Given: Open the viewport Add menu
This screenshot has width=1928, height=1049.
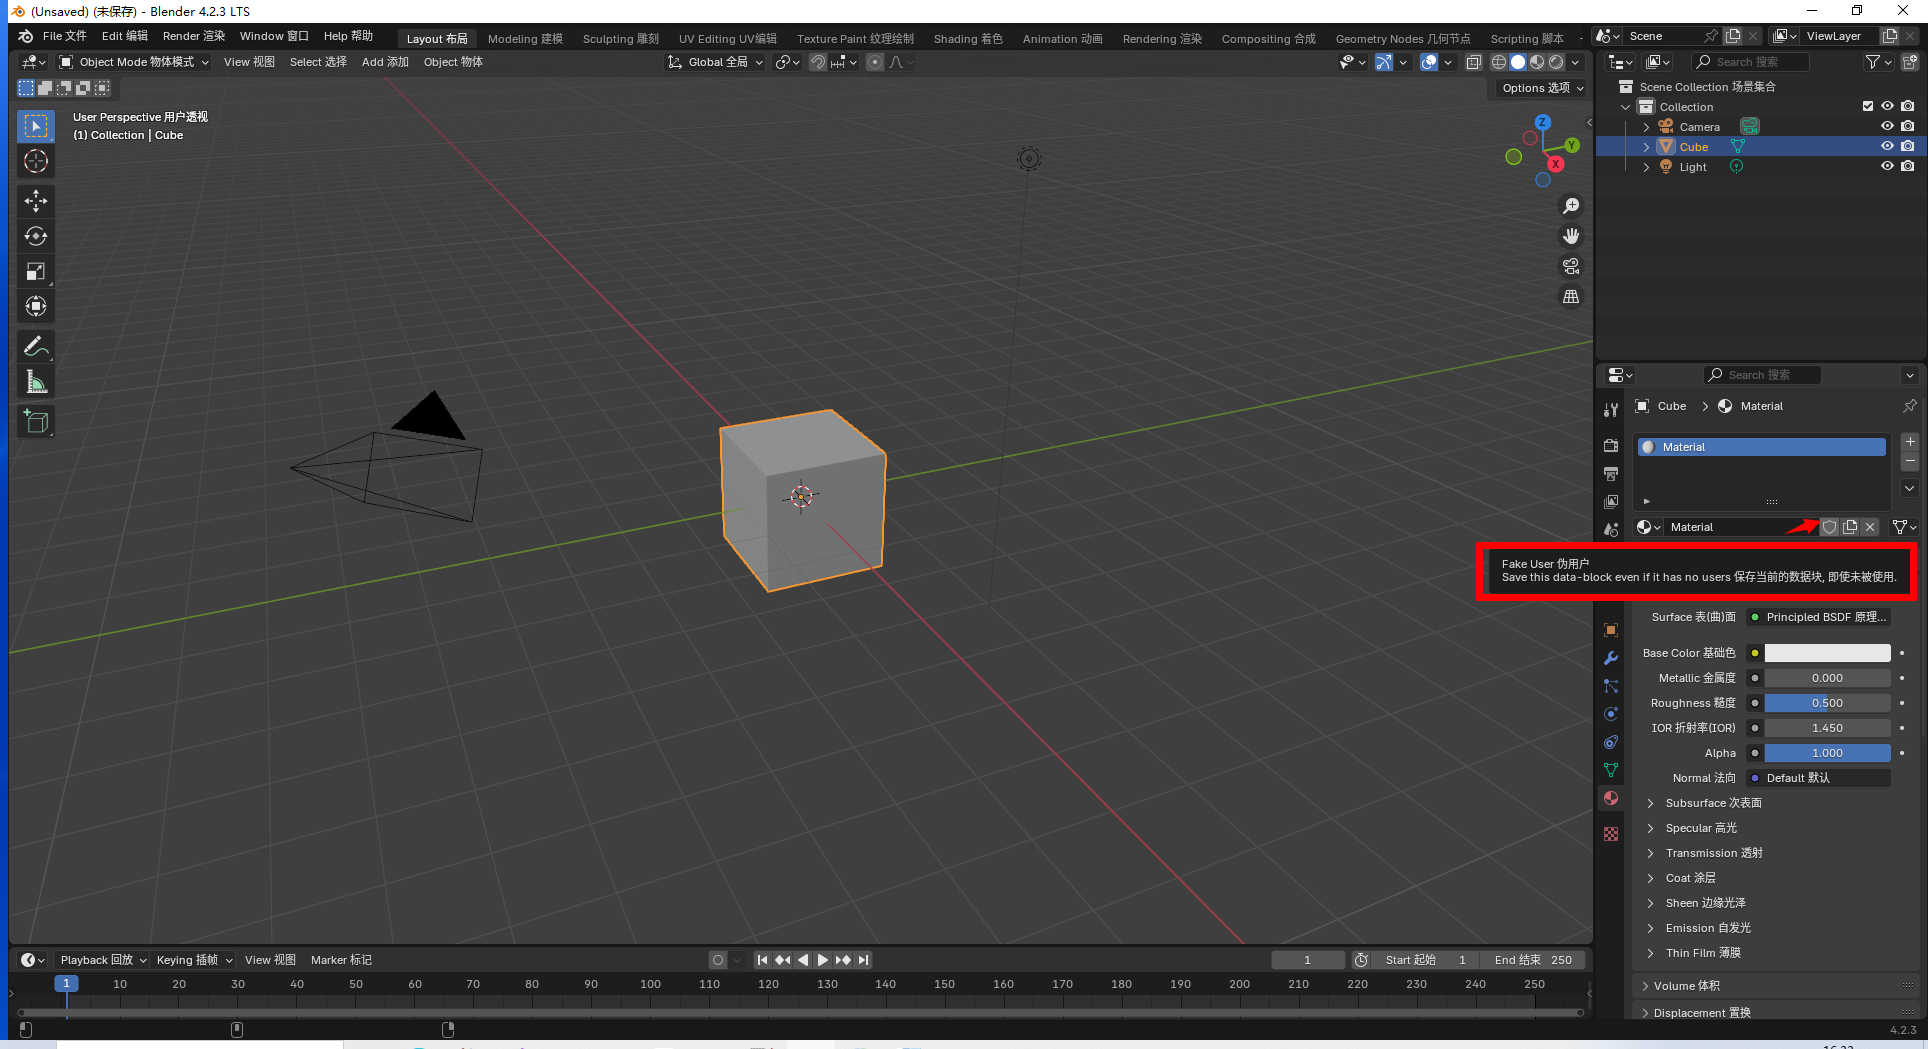Looking at the screenshot, I should 385,62.
